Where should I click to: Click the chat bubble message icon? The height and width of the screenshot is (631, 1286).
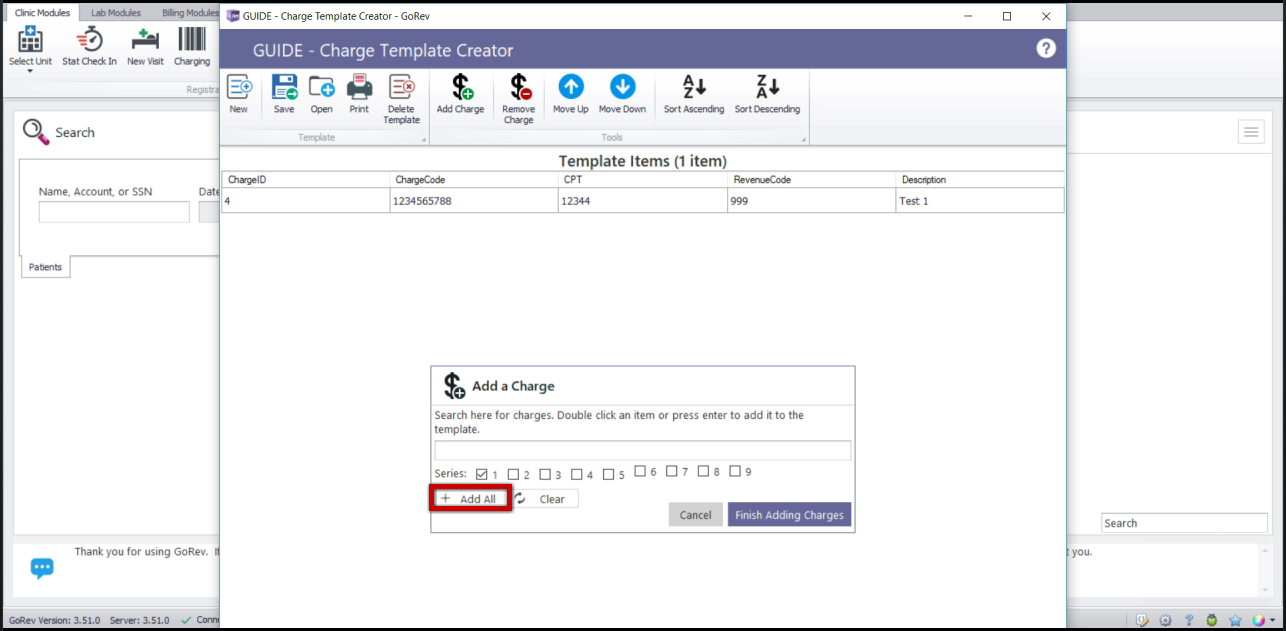[42, 568]
